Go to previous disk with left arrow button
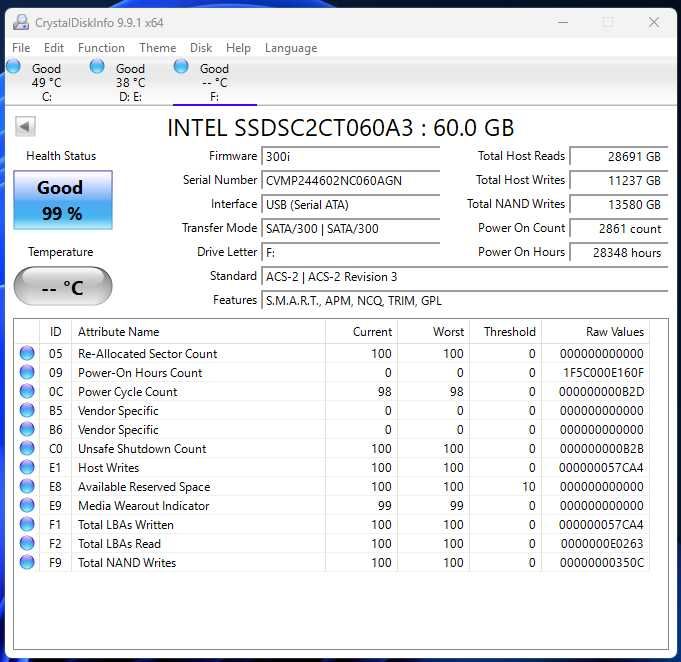 point(25,127)
